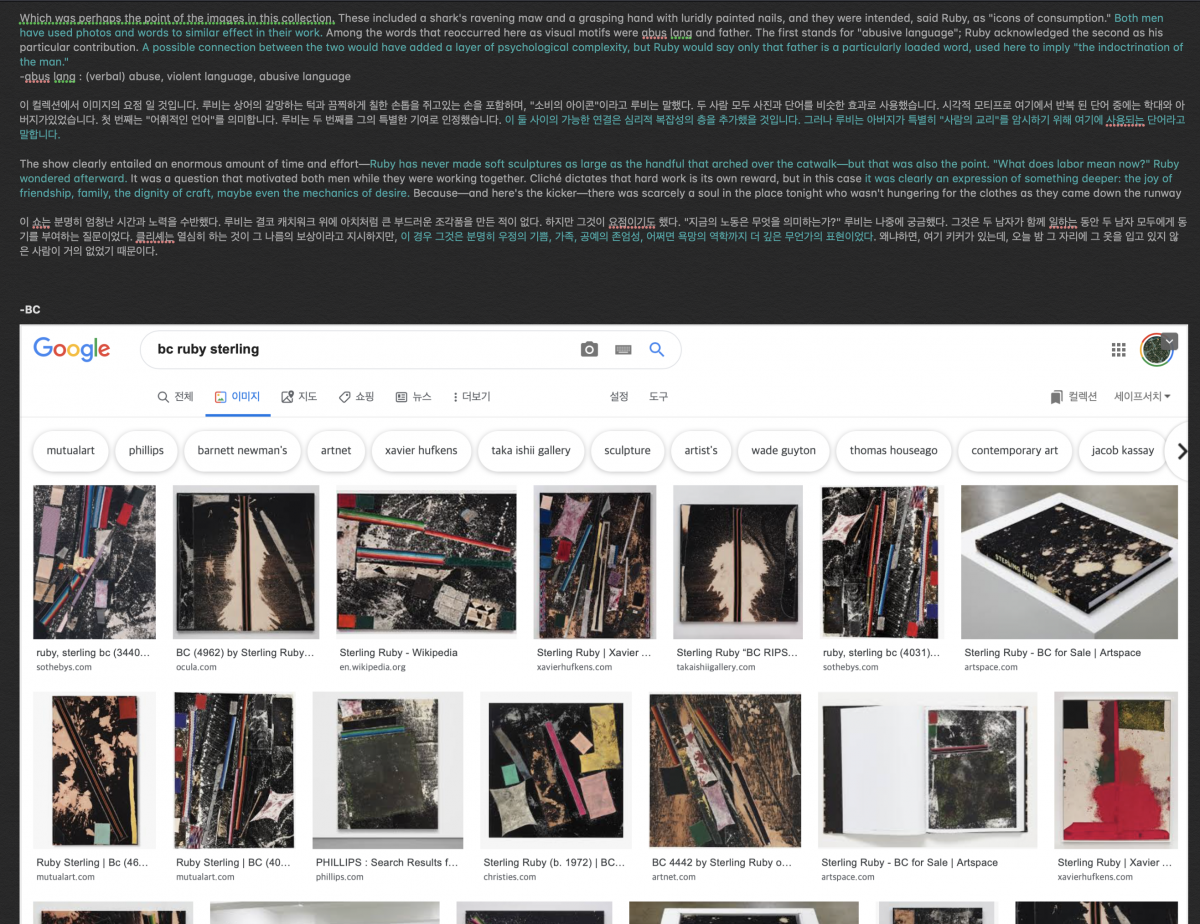Image resolution: width=1200 pixels, height=924 pixels.
Task: Click the 'ocula.com' source link
Action: click(x=196, y=667)
